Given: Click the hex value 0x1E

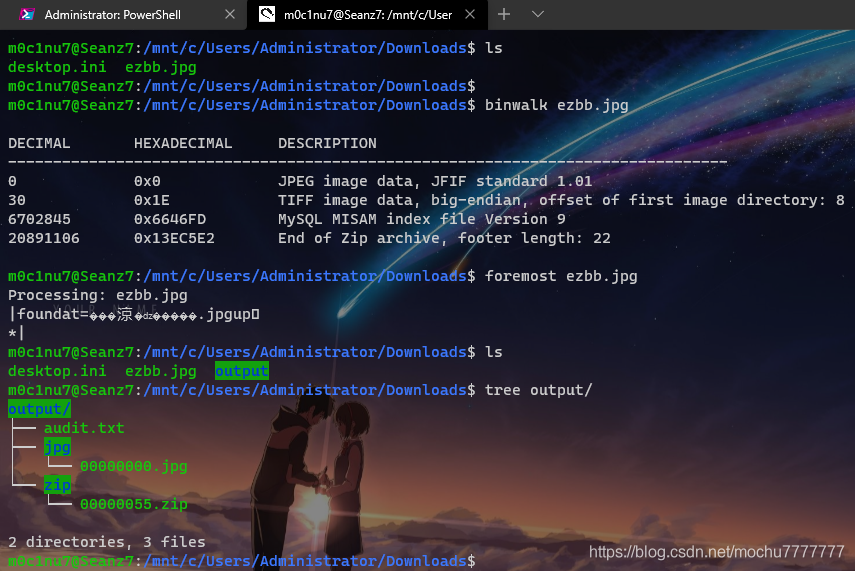Looking at the screenshot, I should 152,200.
